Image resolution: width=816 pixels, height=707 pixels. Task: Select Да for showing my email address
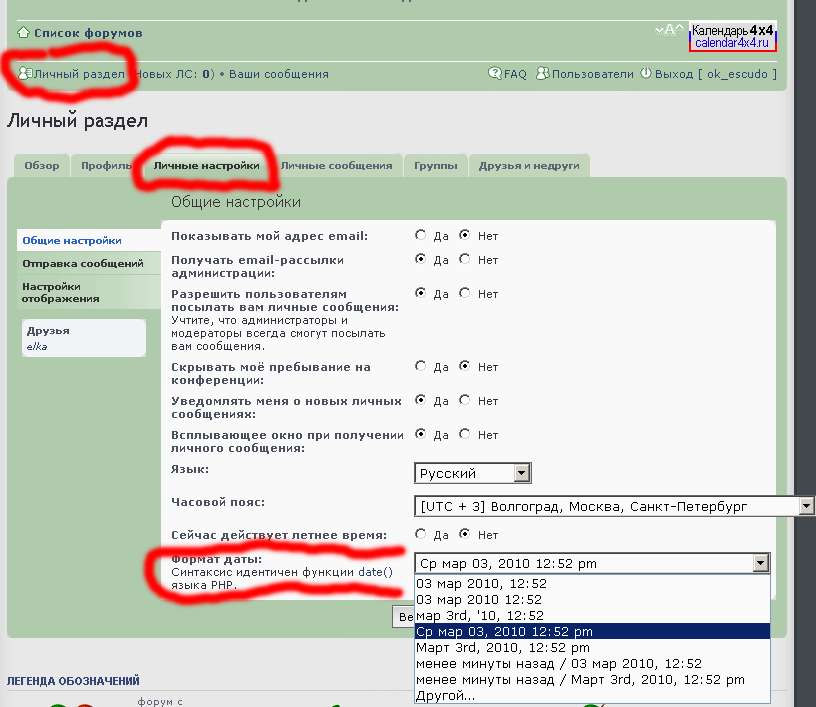coord(420,236)
